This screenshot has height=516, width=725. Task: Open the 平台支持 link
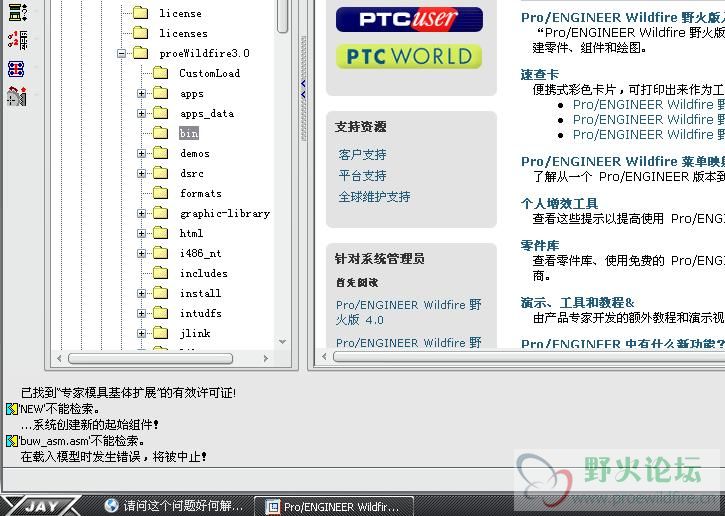362,176
